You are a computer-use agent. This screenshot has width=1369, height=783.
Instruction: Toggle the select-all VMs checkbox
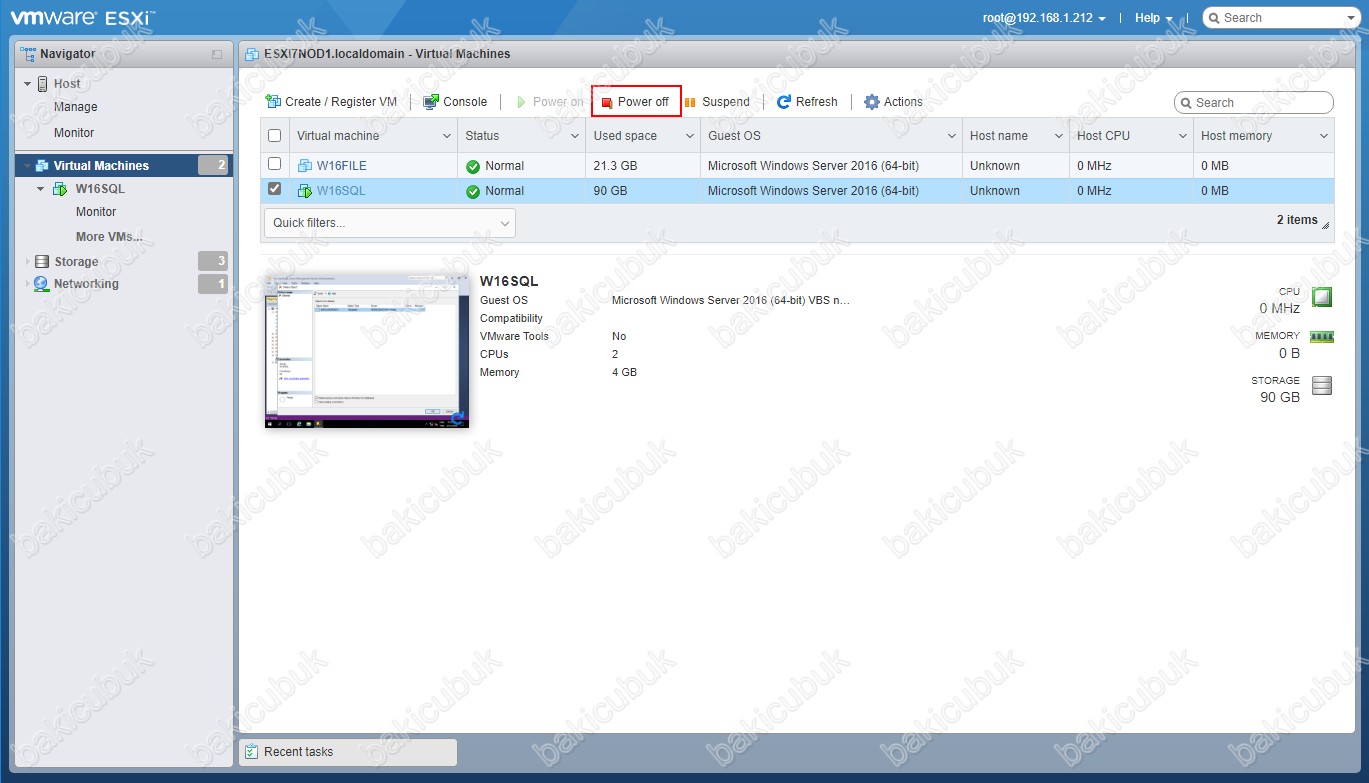[275, 136]
